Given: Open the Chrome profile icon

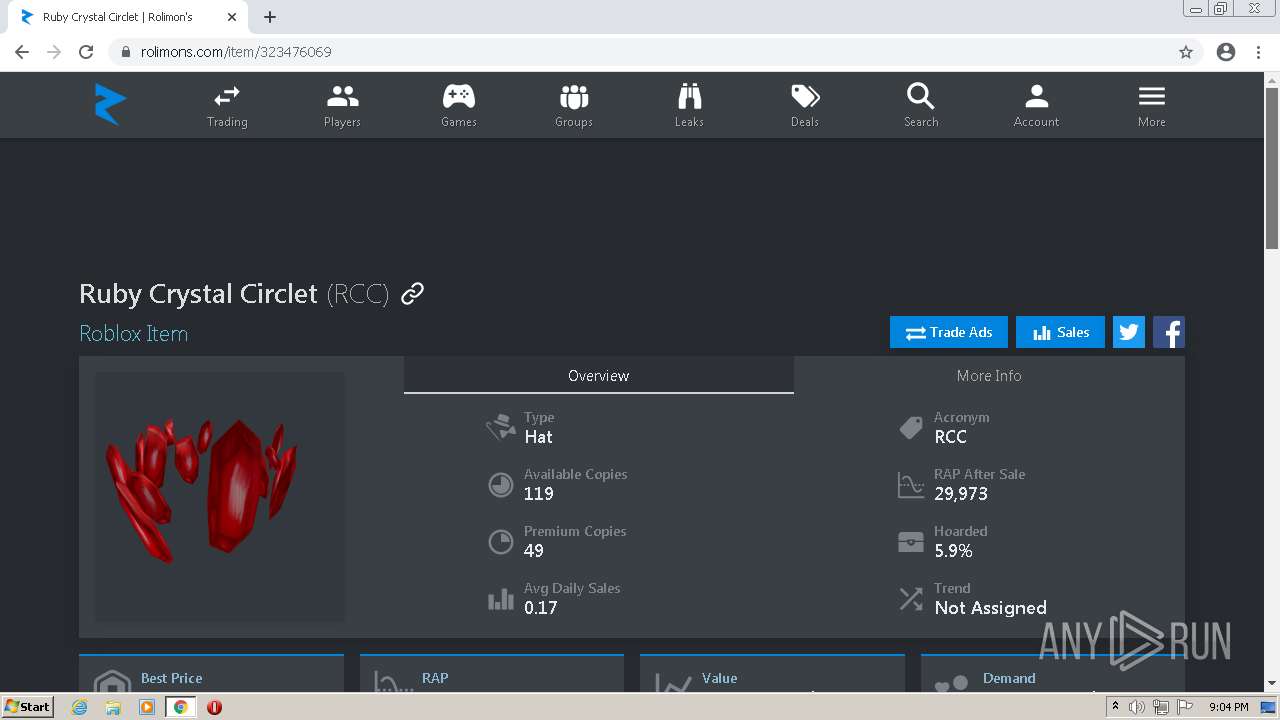Looking at the screenshot, I should coord(1226,52).
